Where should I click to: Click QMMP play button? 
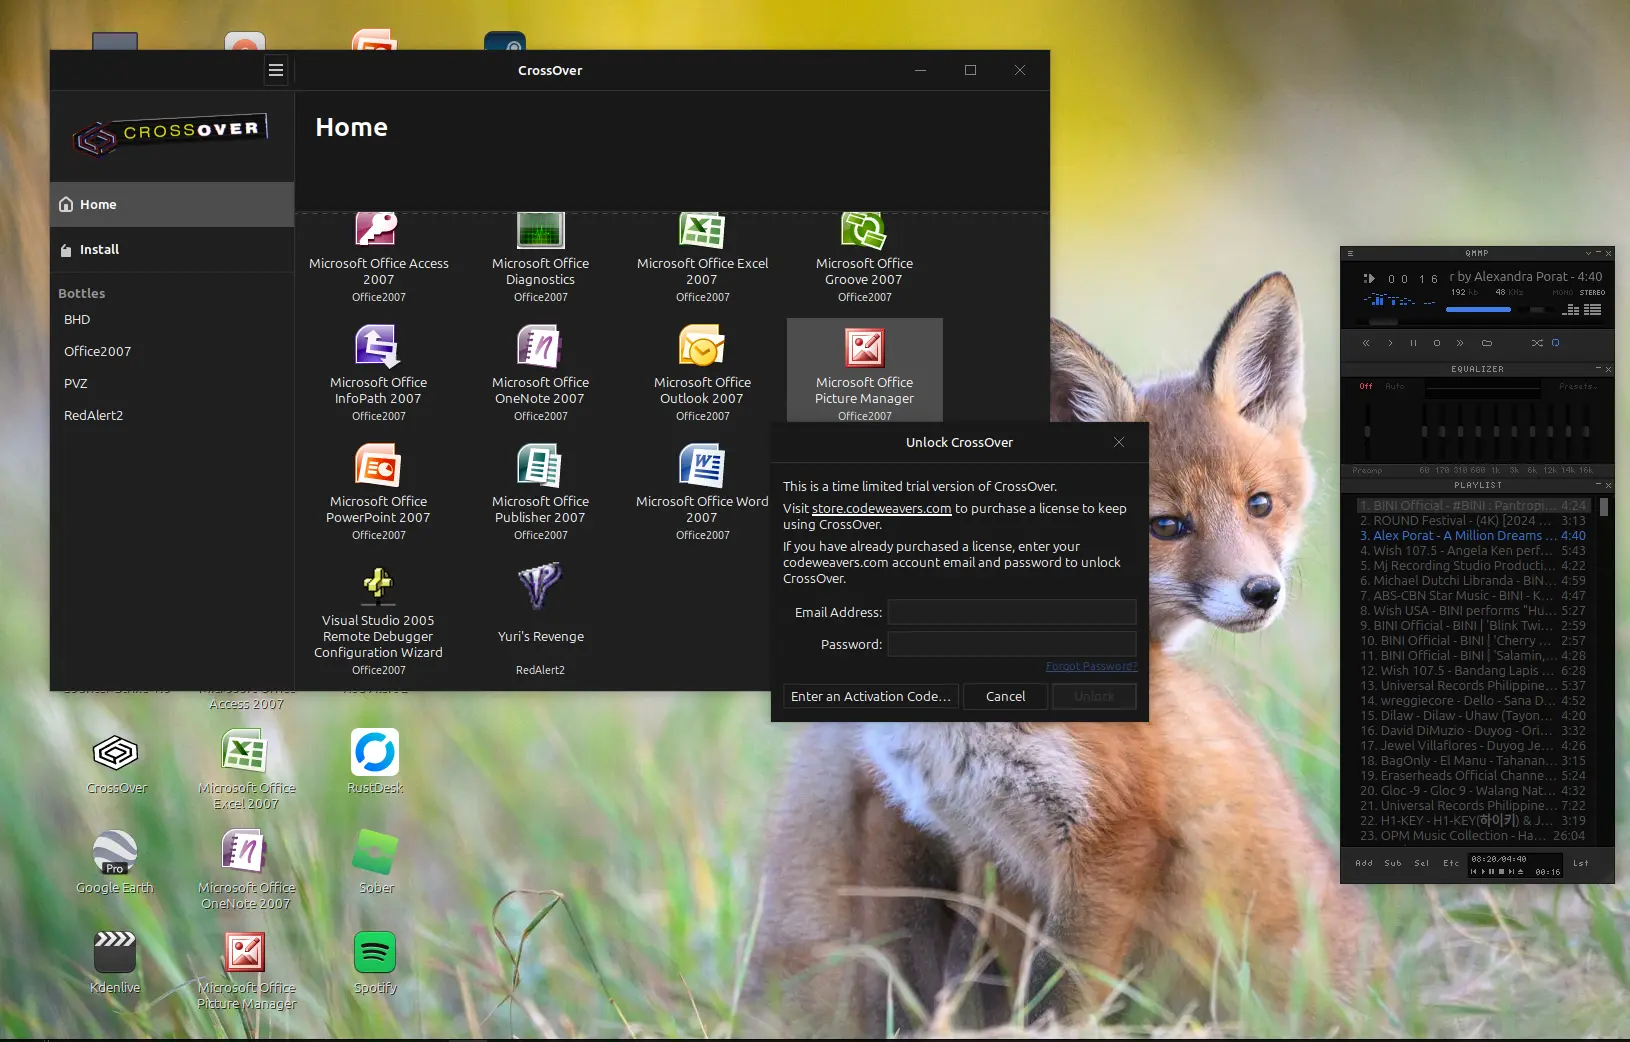point(1390,343)
